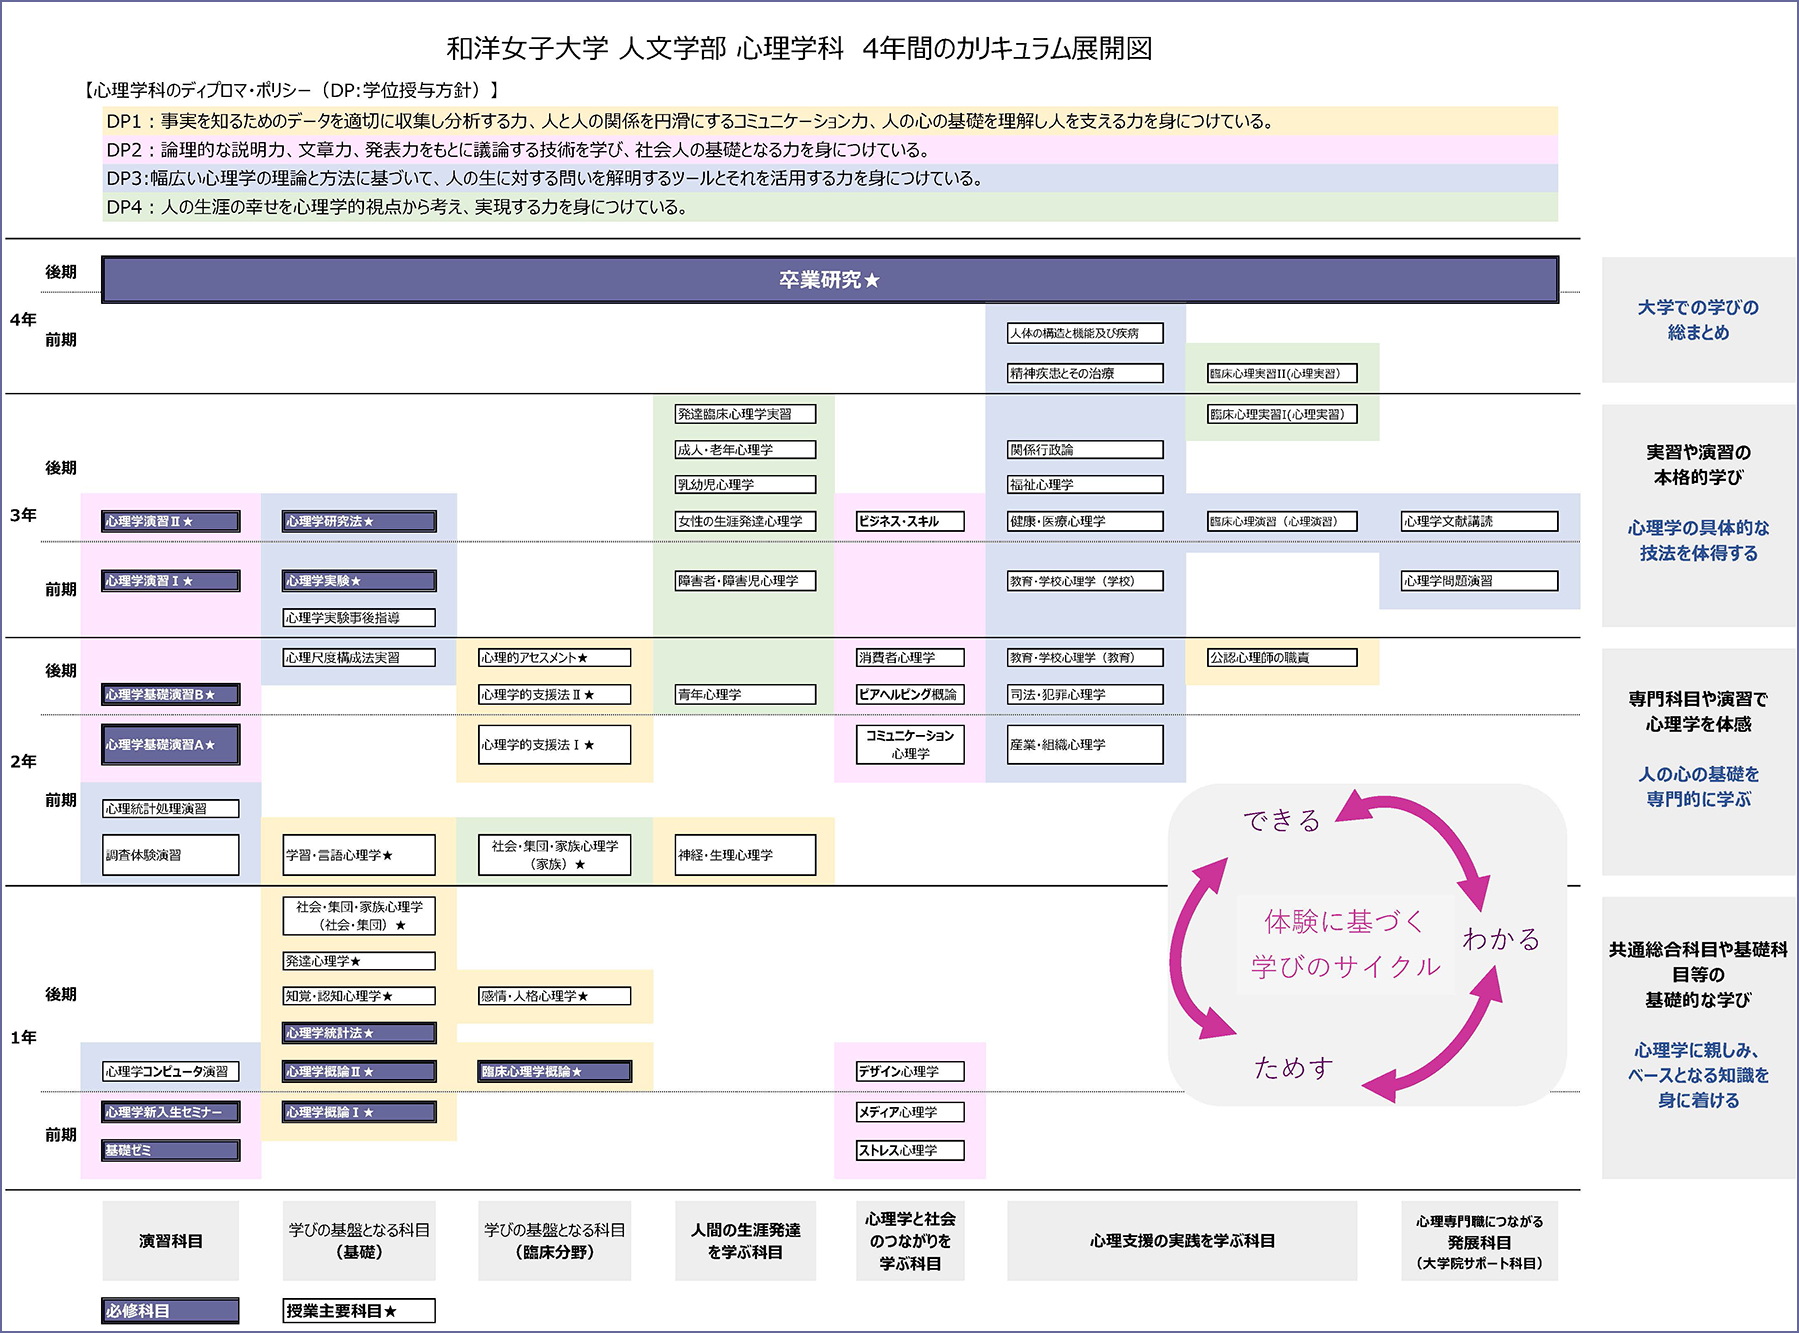Click the 基礎ゼミ course box
The width and height of the screenshot is (1799, 1333).
click(x=171, y=1150)
